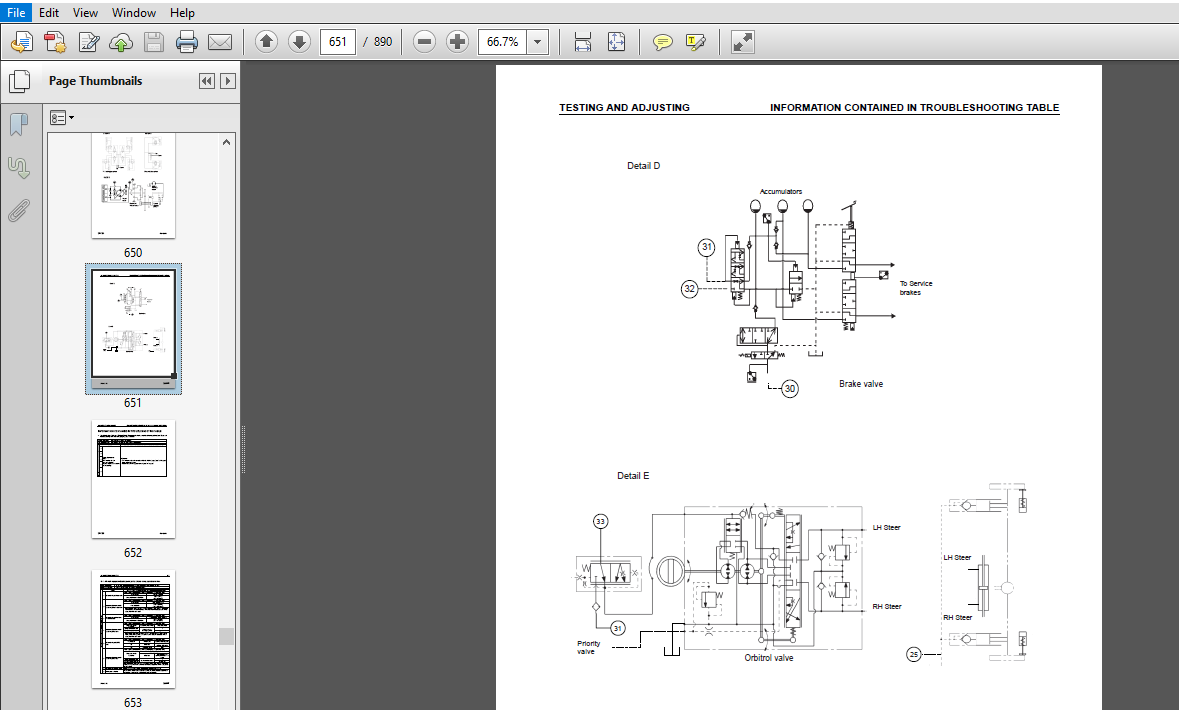Image resolution: width=1179 pixels, height=710 pixels.
Task: Click the 'Detail D' label
Action: 644,165
